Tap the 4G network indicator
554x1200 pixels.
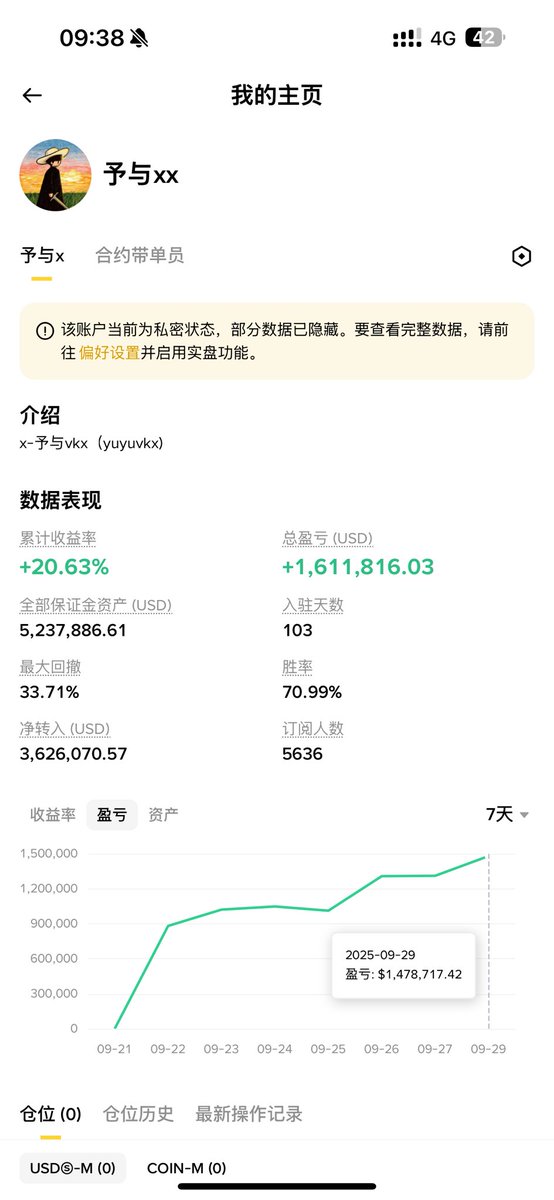[443, 38]
